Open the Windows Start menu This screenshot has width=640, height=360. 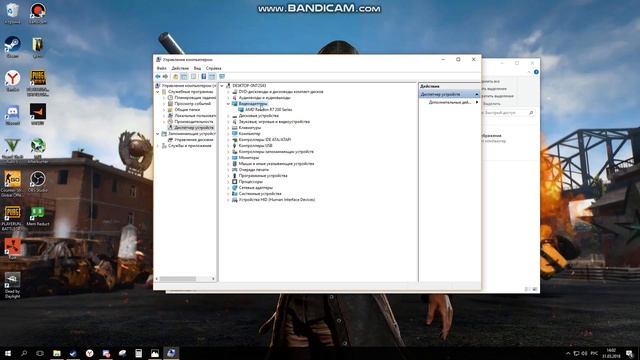(8, 353)
